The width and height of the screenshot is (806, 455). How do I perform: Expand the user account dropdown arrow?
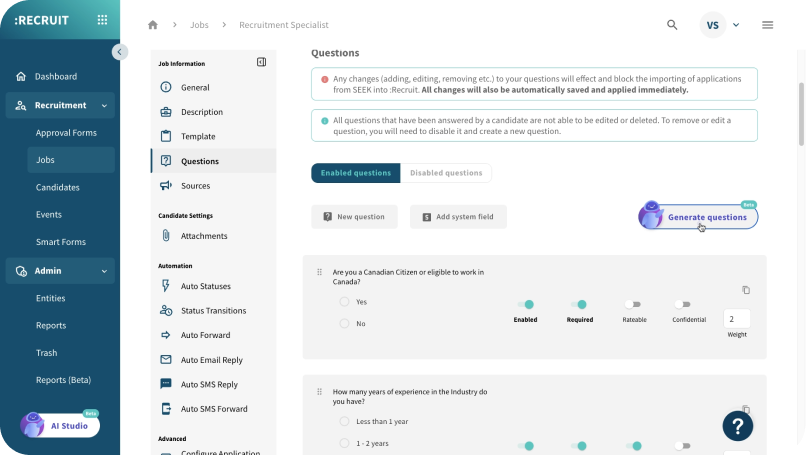pyautogui.click(x=736, y=25)
